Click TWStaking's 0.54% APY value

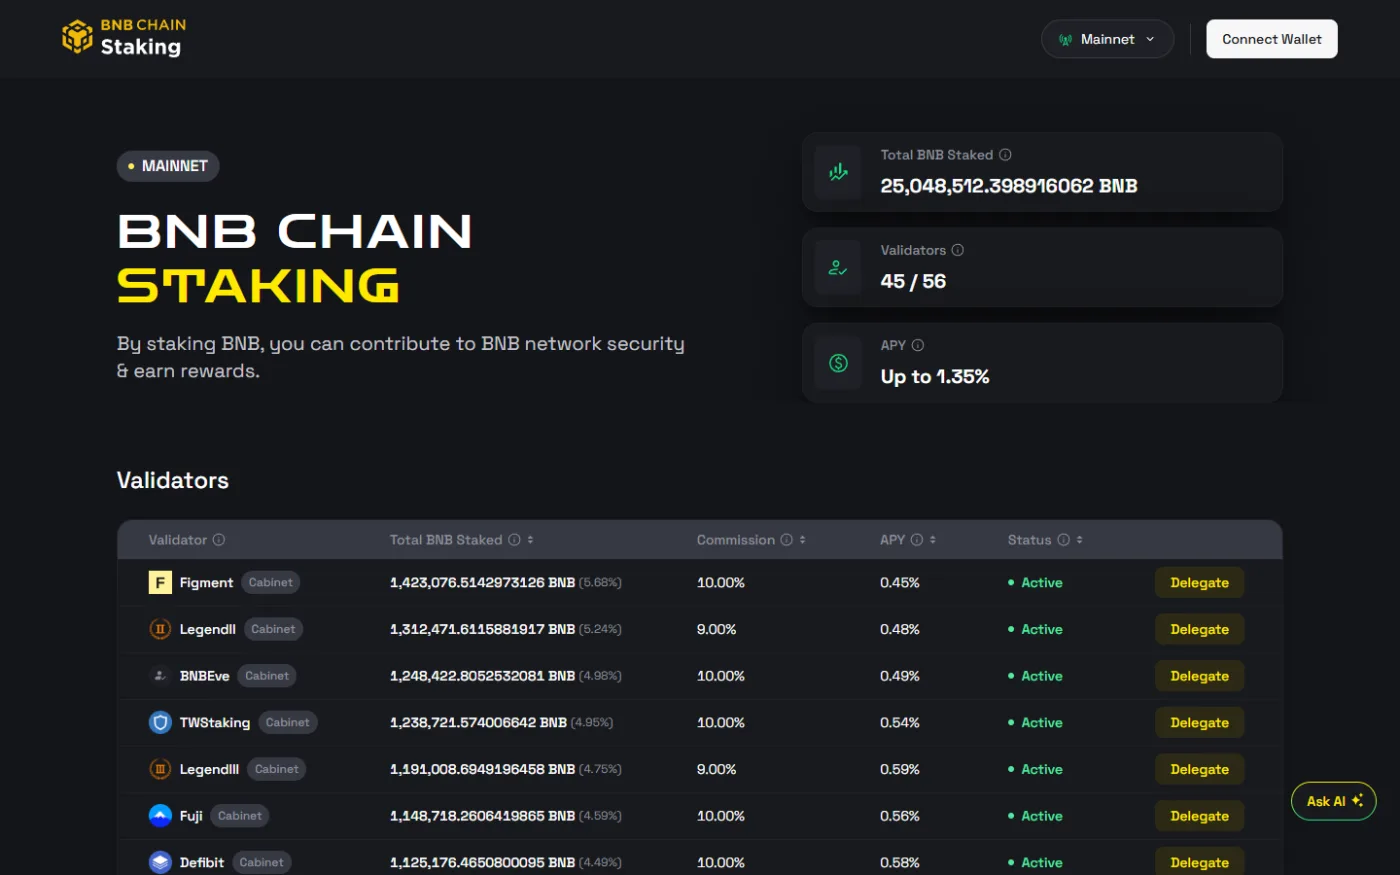click(900, 722)
